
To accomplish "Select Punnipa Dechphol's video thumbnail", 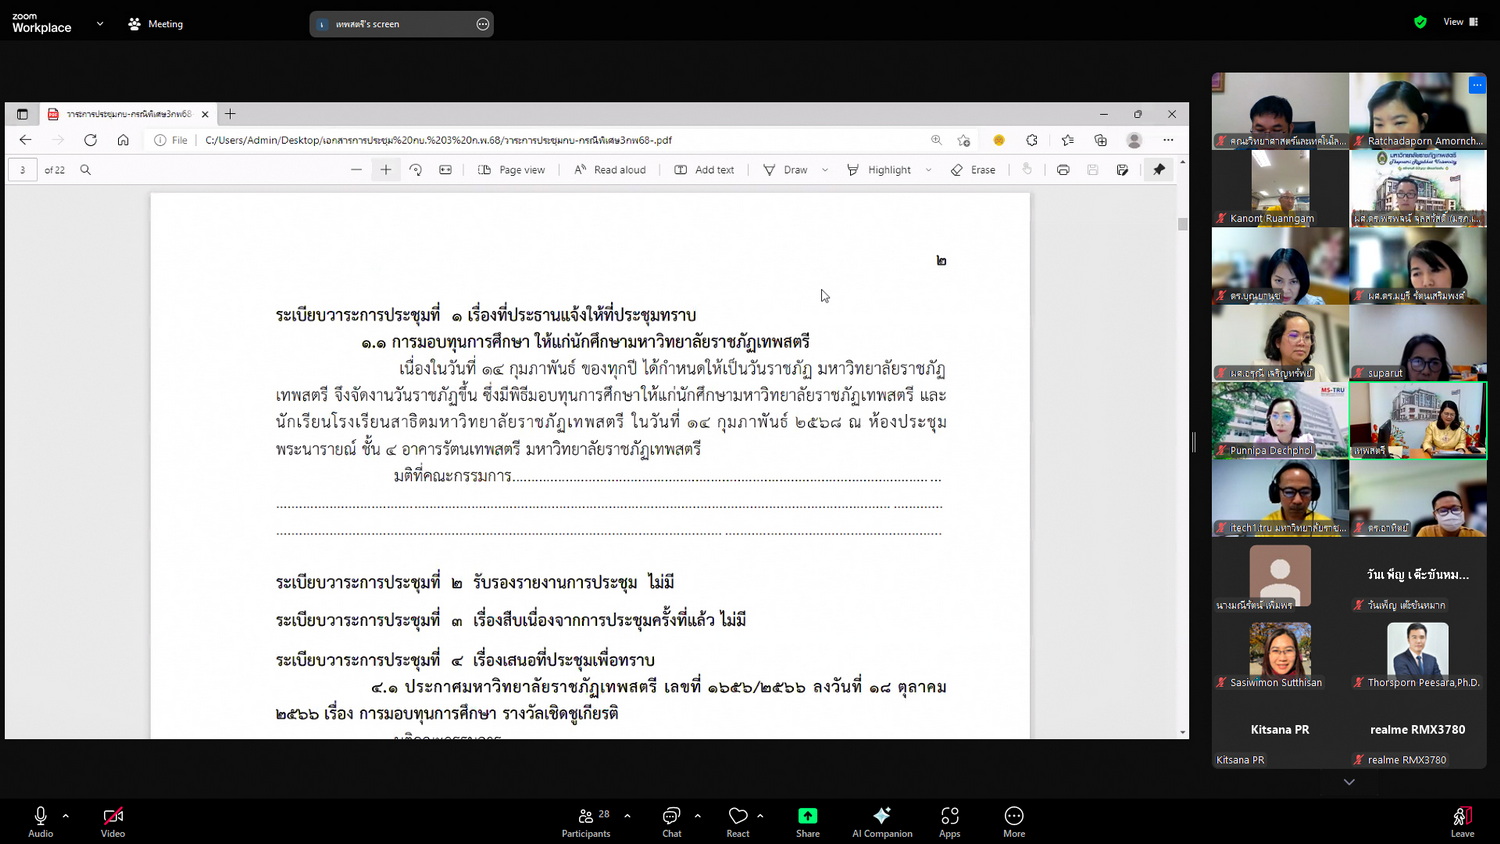I will pyautogui.click(x=1279, y=420).
